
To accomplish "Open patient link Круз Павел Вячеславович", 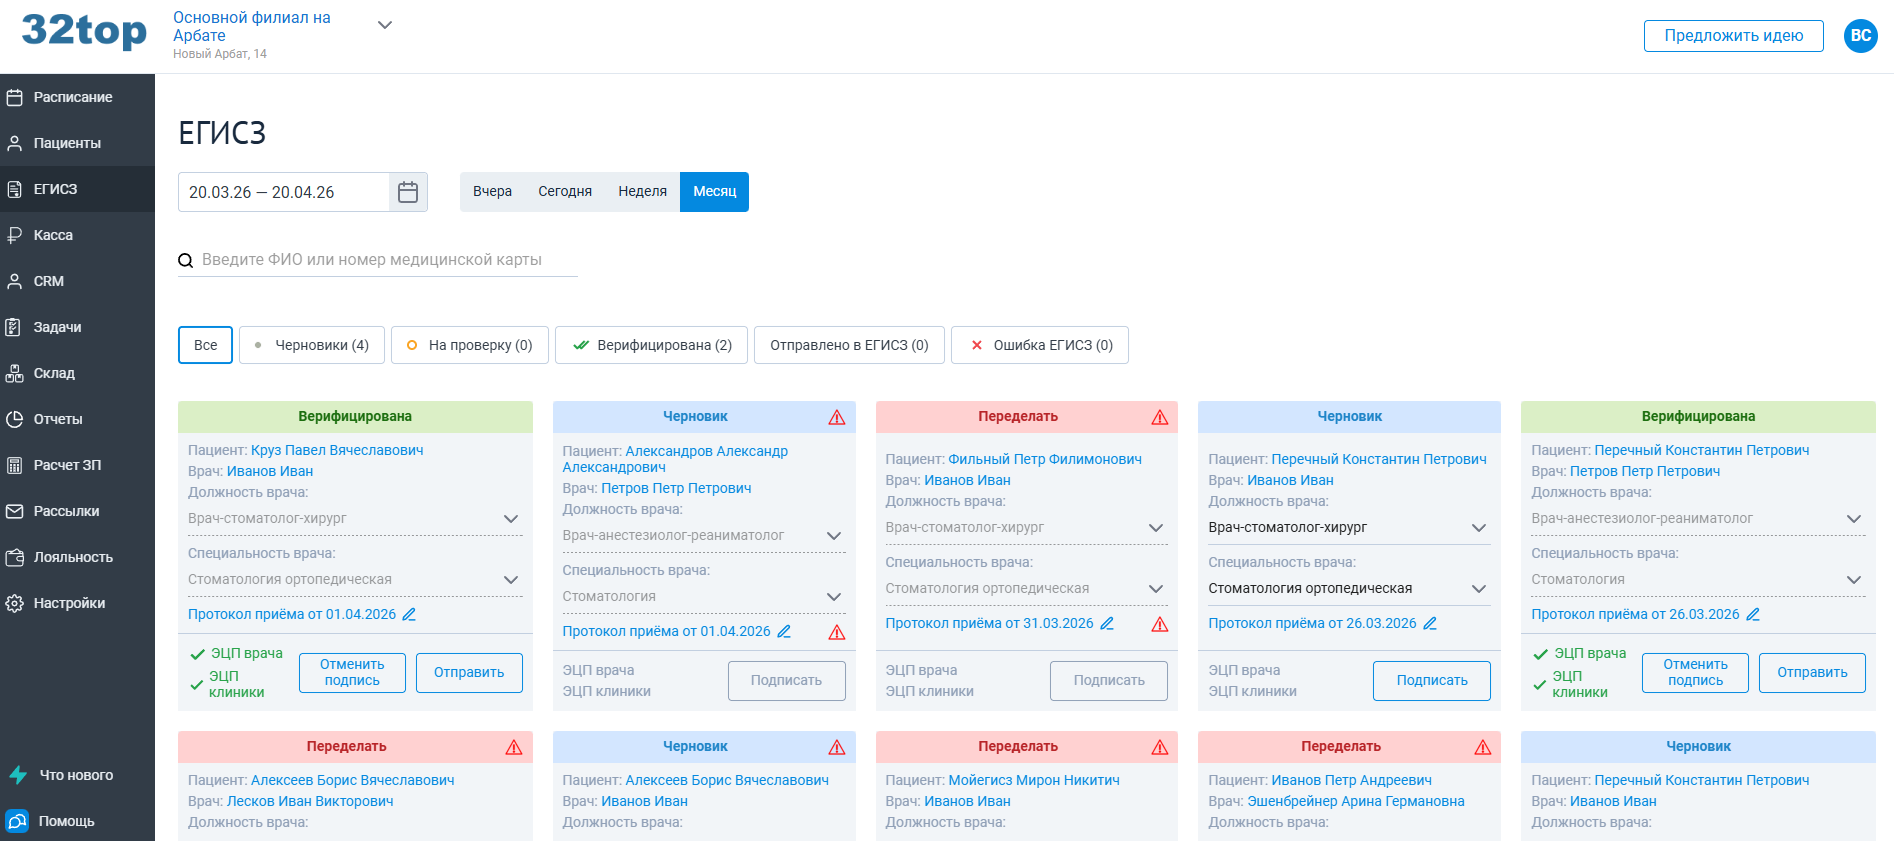I will coord(337,450).
